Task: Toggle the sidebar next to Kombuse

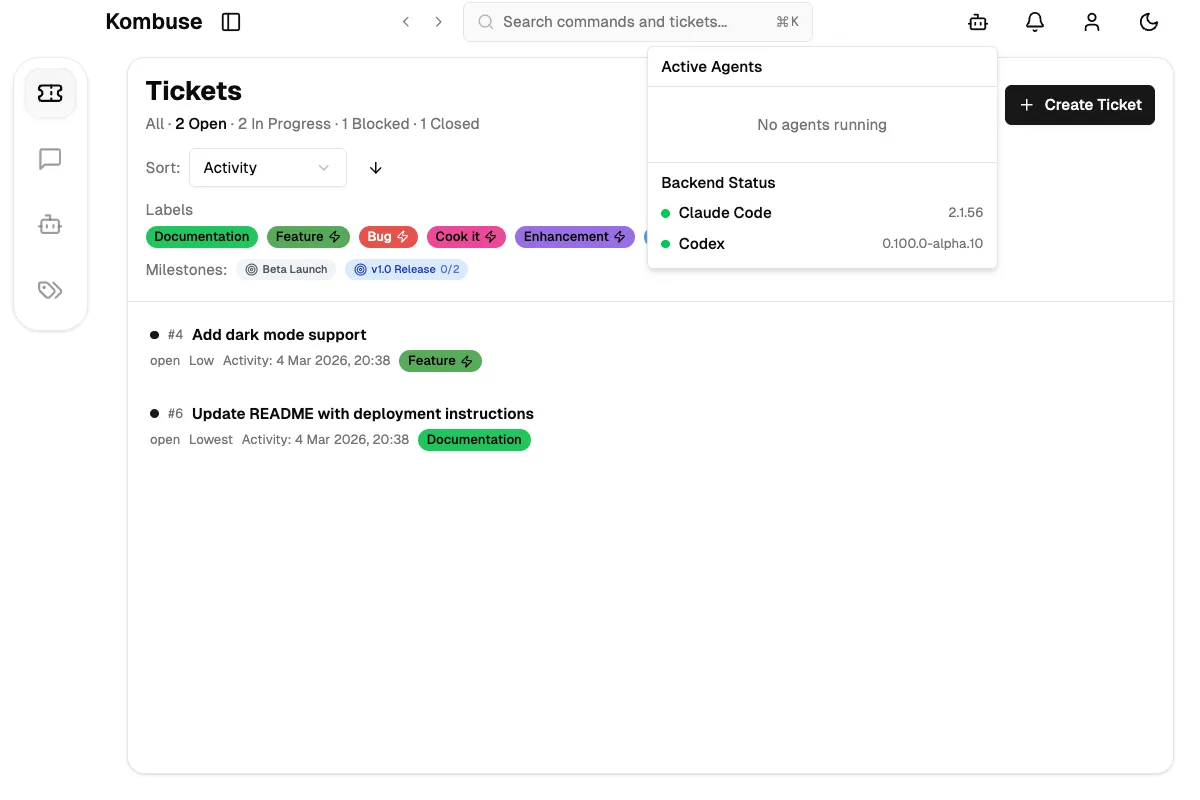Action: click(x=231, y=21)
